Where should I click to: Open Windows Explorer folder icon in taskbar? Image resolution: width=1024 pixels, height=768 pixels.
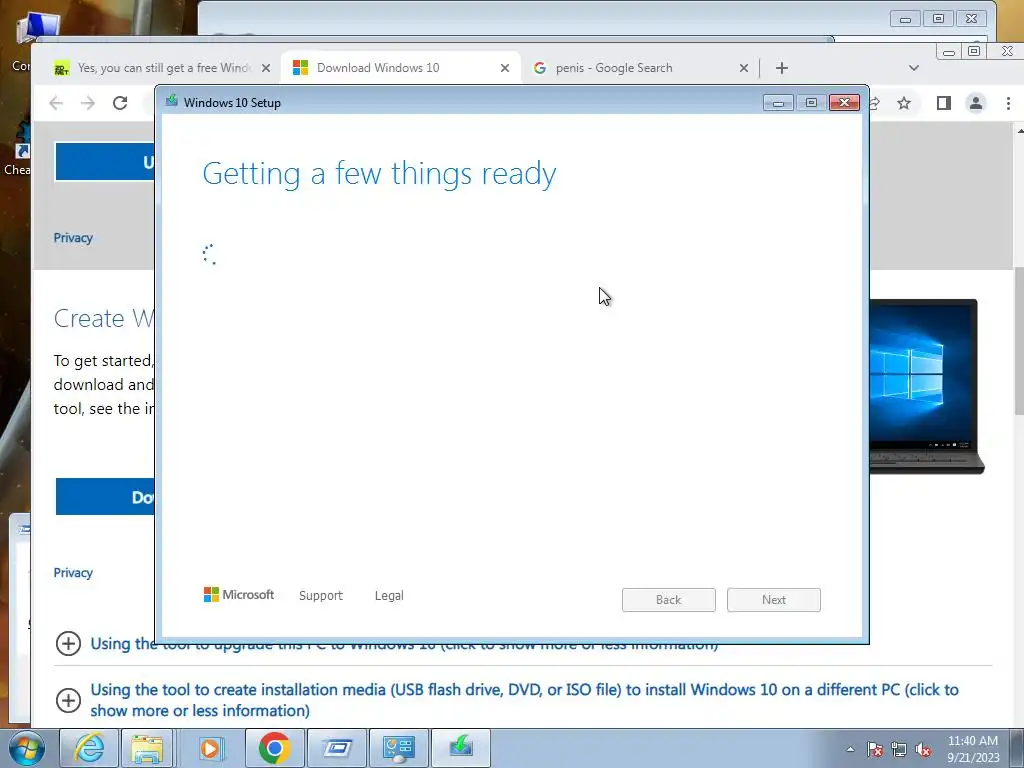[x=147, y=748]
